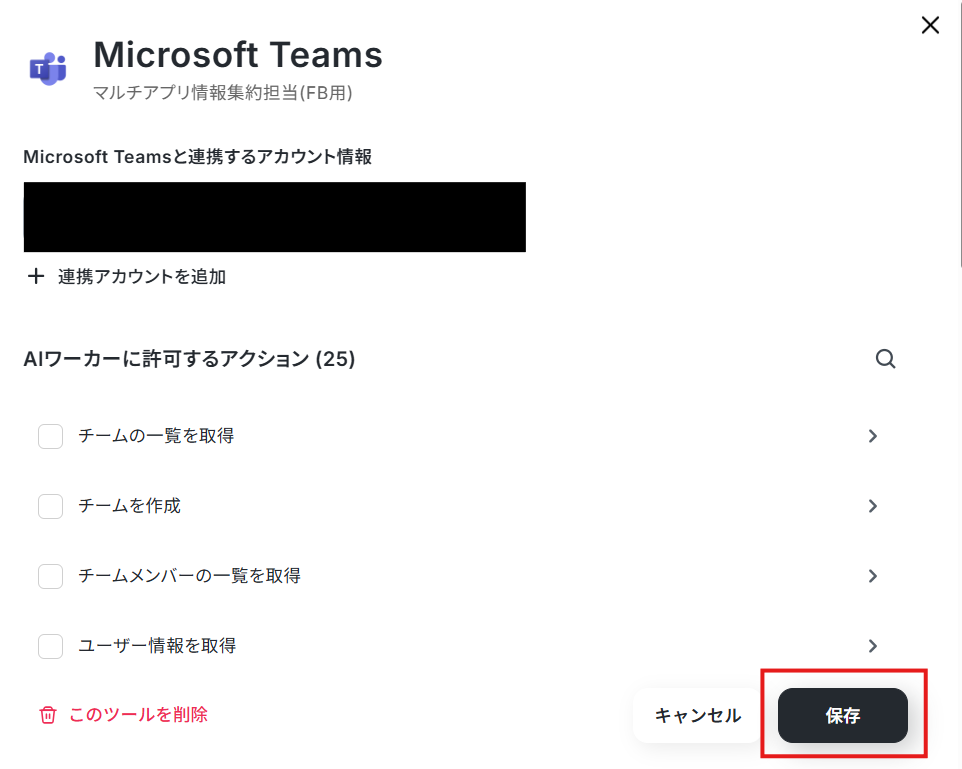Click the キャンセル button
Image resolution: width=962 pixels, height=769 pixels.
point(698,716)
